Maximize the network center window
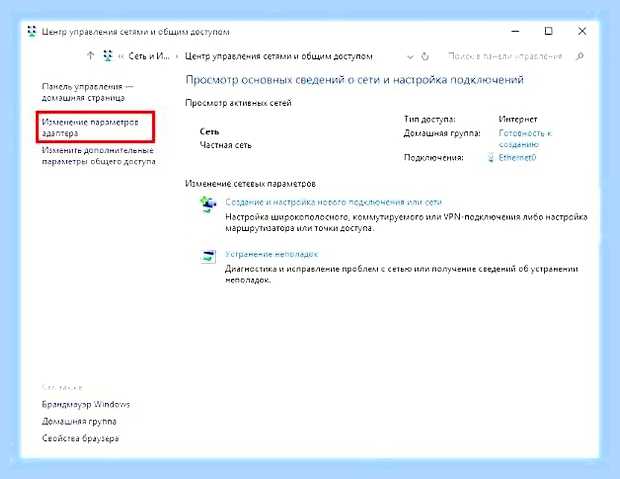 click(x=548, y=31)
